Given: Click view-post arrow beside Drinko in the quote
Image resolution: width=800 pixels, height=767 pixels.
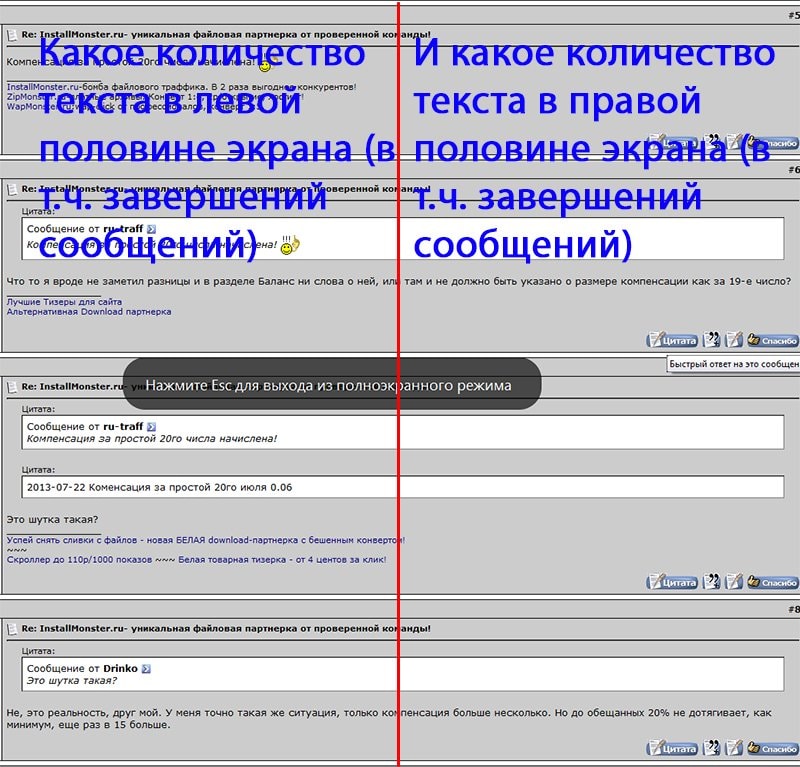Looking at the screenshot, I should (x=146, y=669).
